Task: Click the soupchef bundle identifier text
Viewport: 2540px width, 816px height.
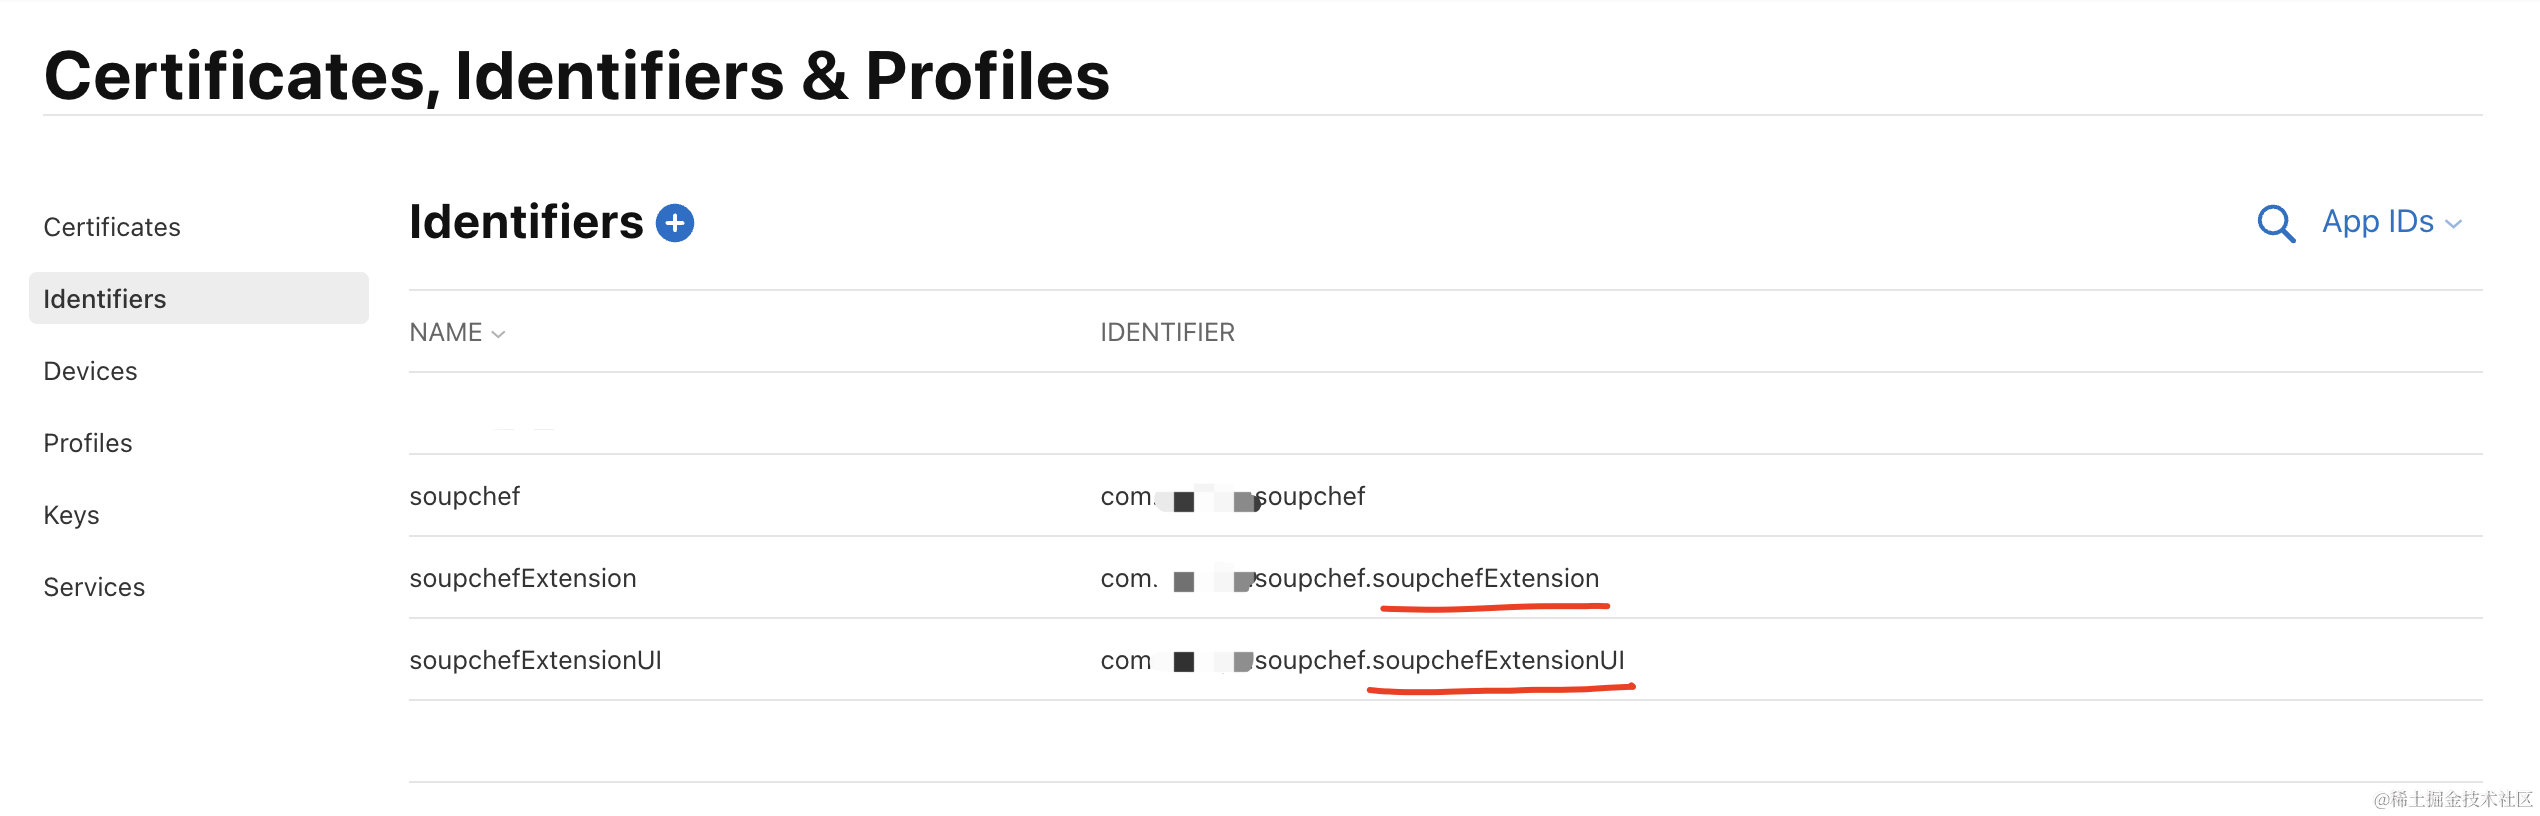Action: (x=1232, y=497)
